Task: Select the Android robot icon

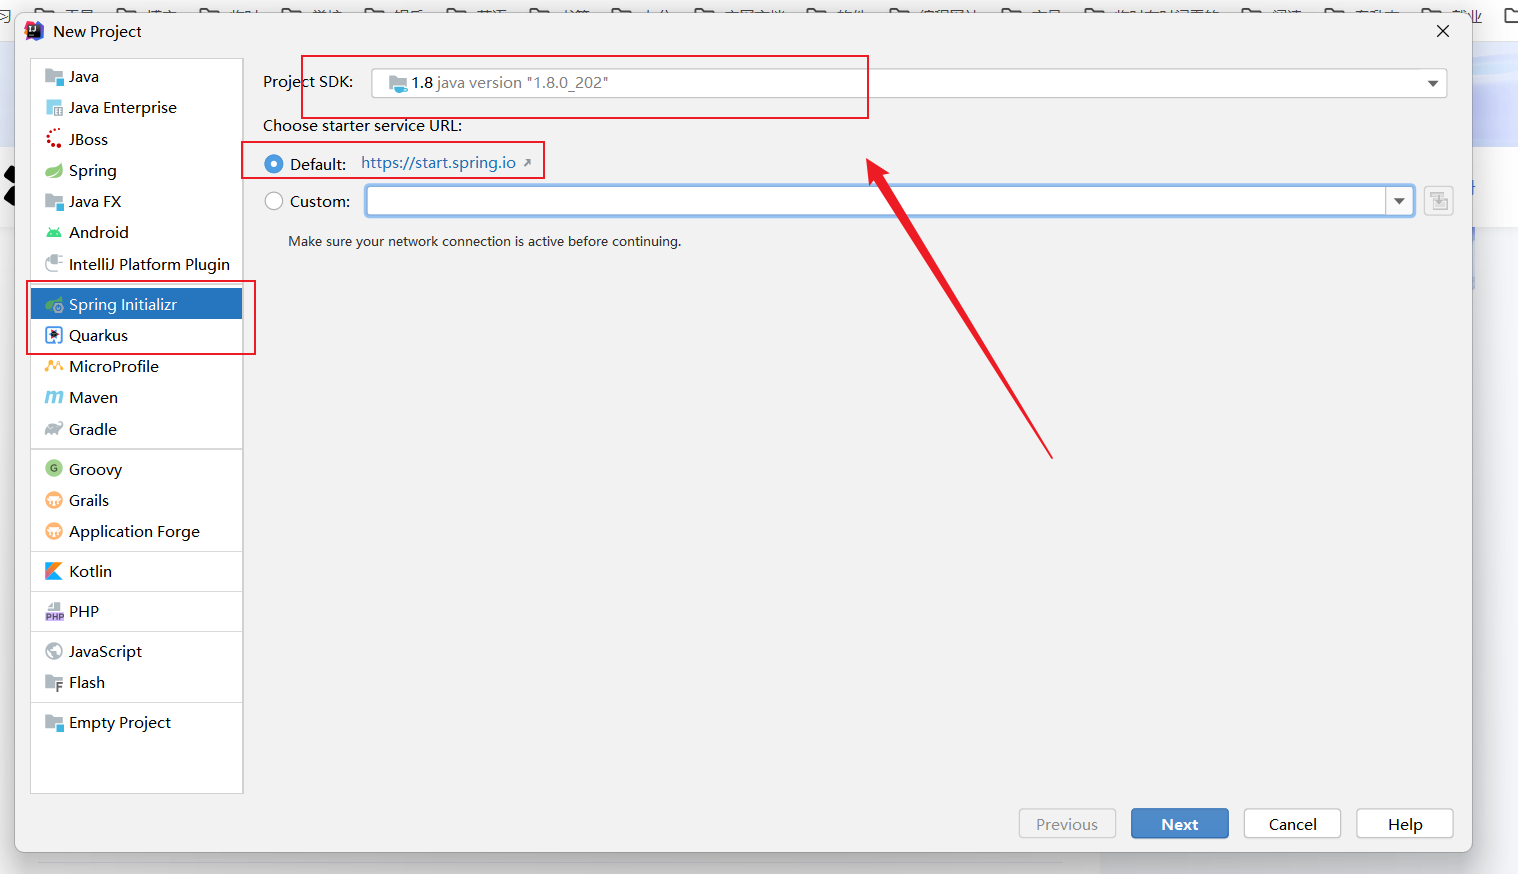Action: click(x=54, y=233)
